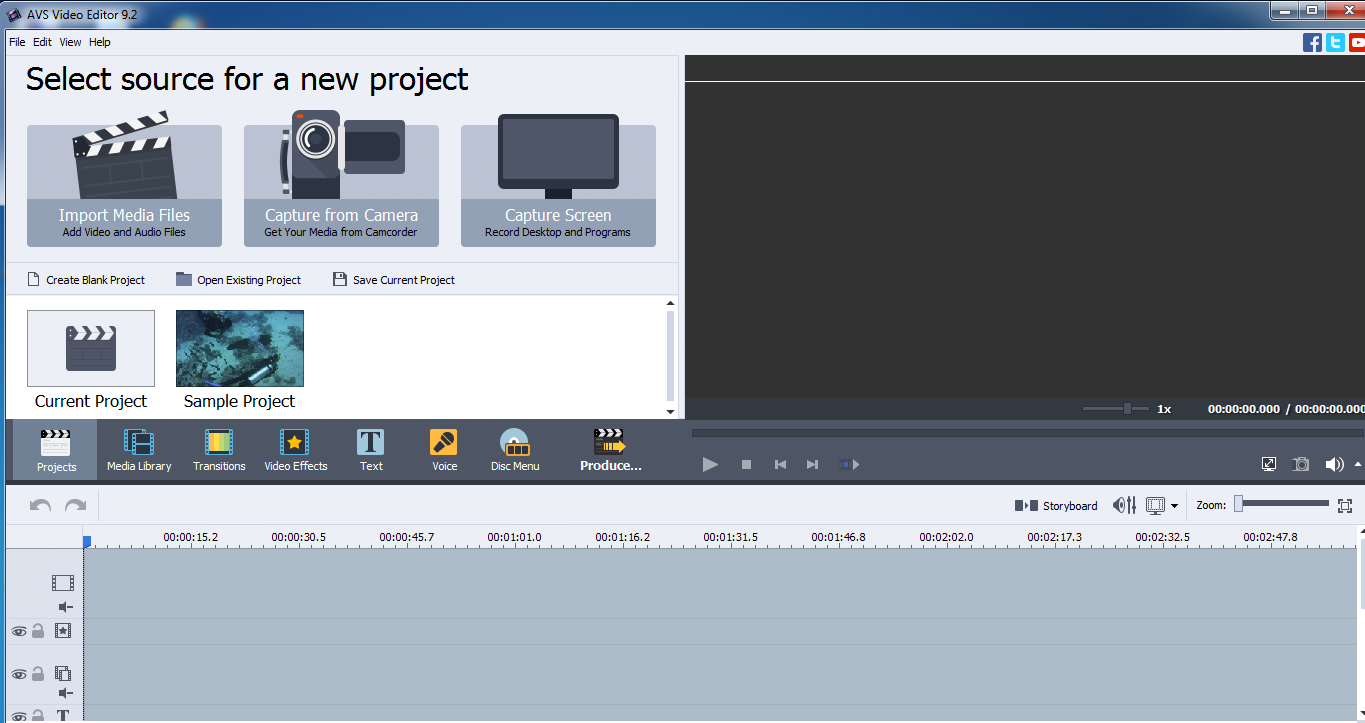
Task: Open the Edit menu
Action: (x=42, y=42)
